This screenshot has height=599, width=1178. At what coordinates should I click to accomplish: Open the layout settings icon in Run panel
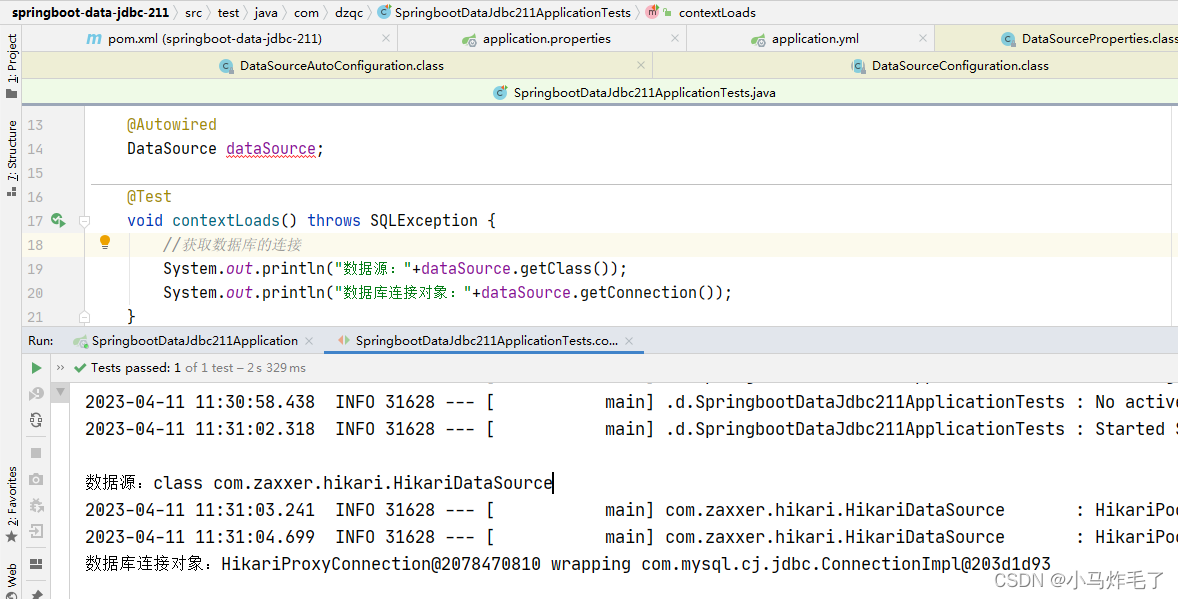tap(36, 564)
